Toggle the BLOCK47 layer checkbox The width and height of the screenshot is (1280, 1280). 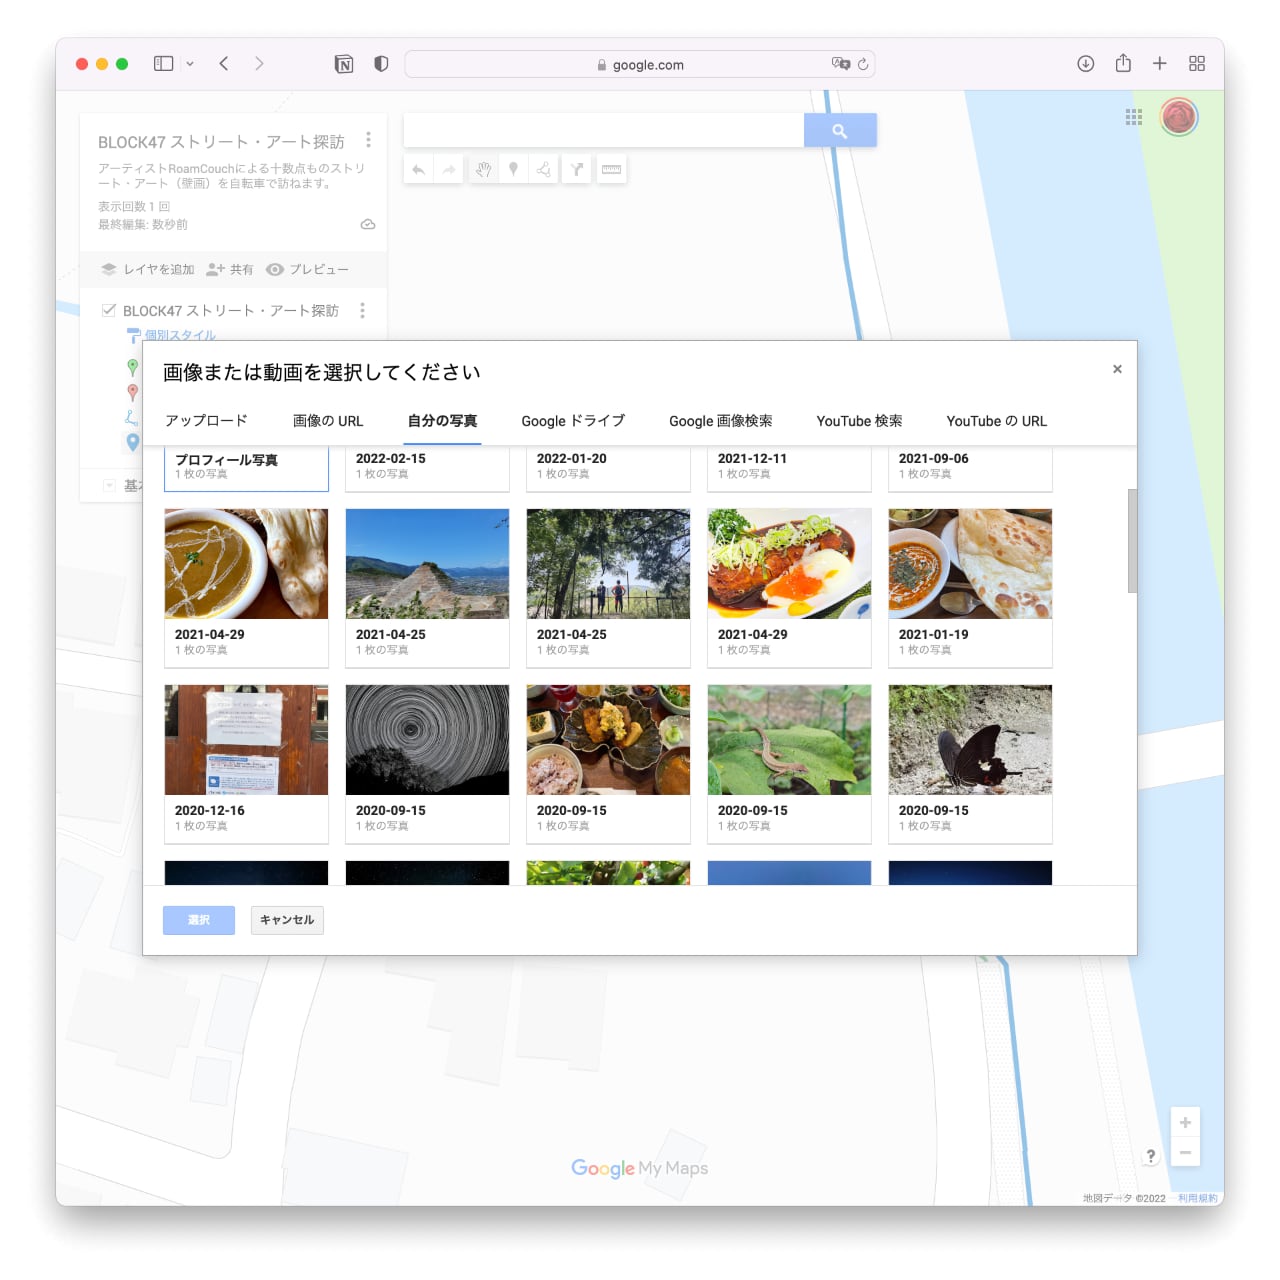point(109,310)
